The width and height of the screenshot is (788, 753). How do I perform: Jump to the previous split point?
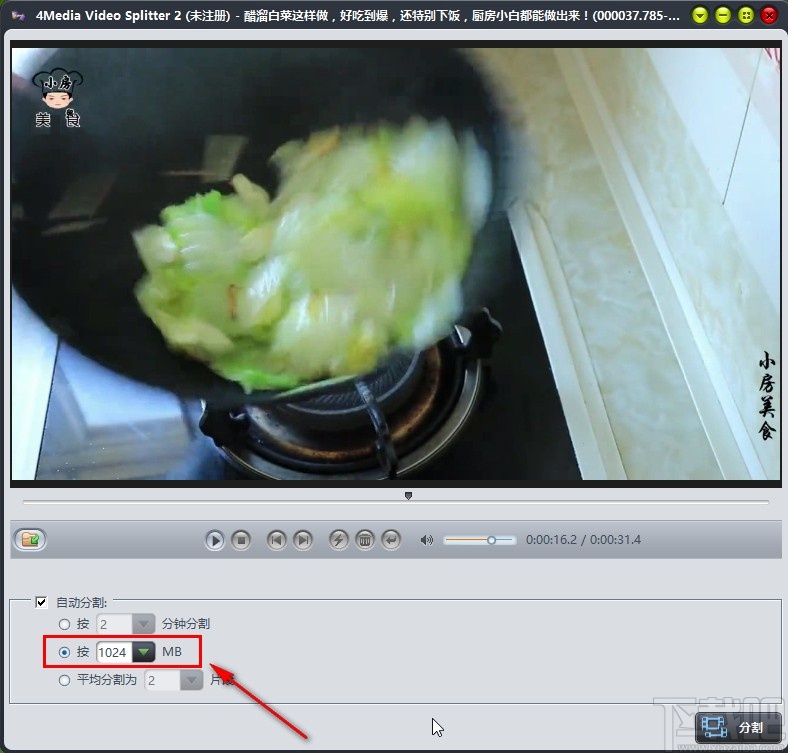point(276,540)
